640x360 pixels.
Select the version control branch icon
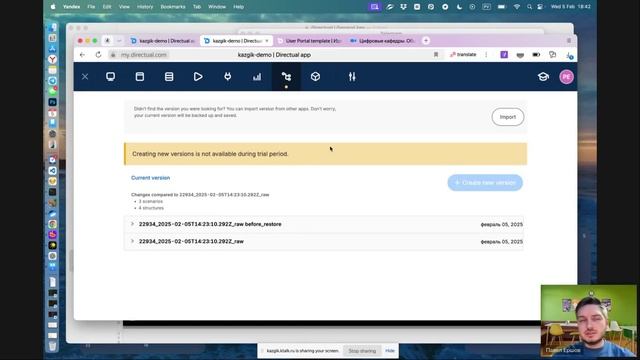pyautogui.click(x=286, y=77)
